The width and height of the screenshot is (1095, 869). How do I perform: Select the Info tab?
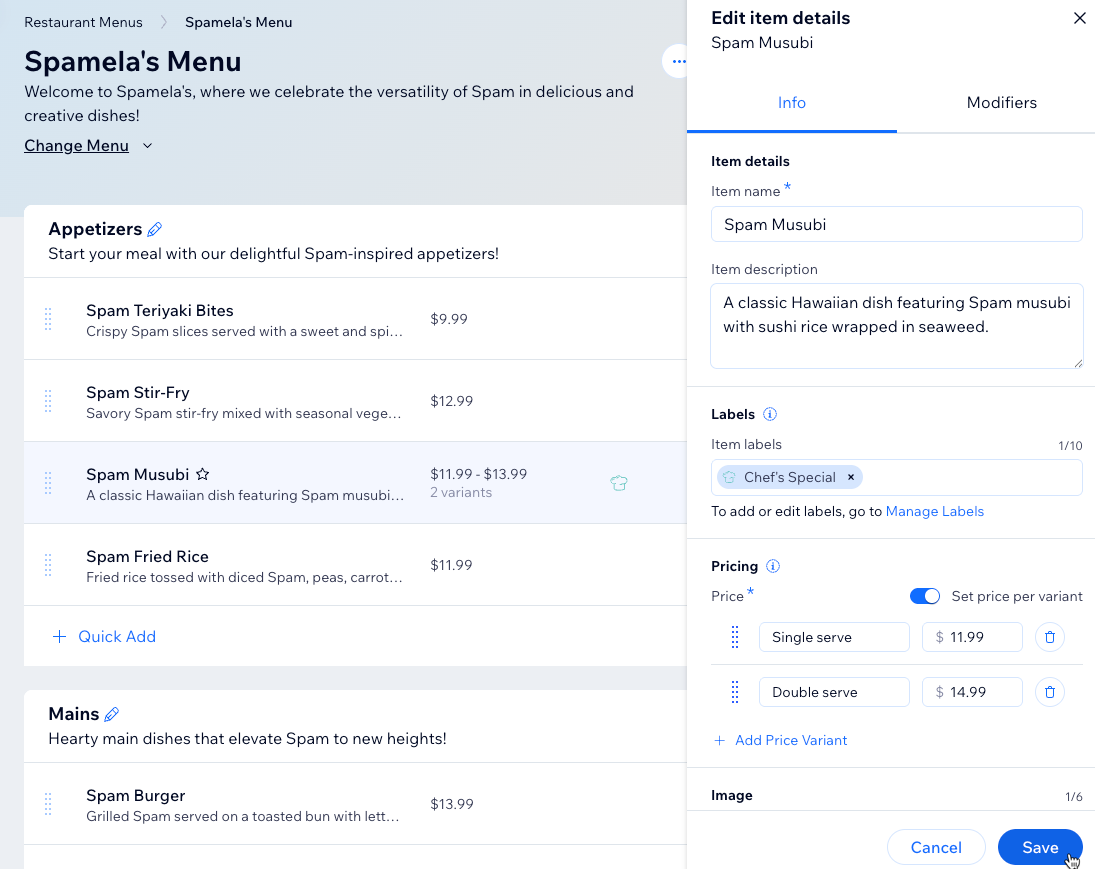pyautogui.click(x=791, y=103)
